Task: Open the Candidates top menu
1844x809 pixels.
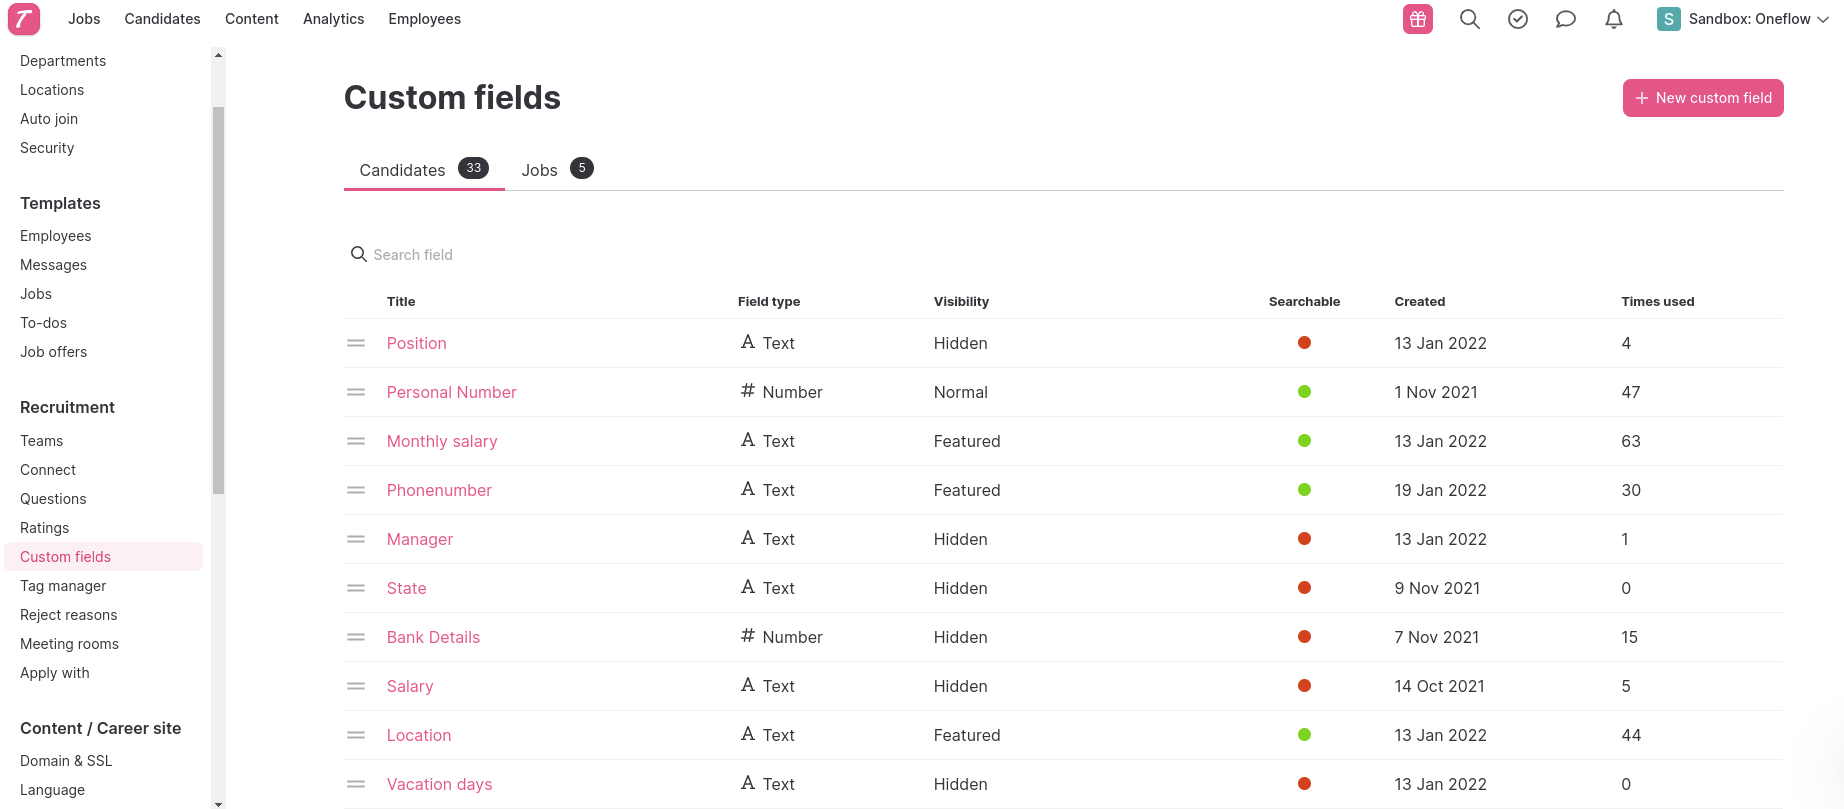Action: tap(162, 19)
